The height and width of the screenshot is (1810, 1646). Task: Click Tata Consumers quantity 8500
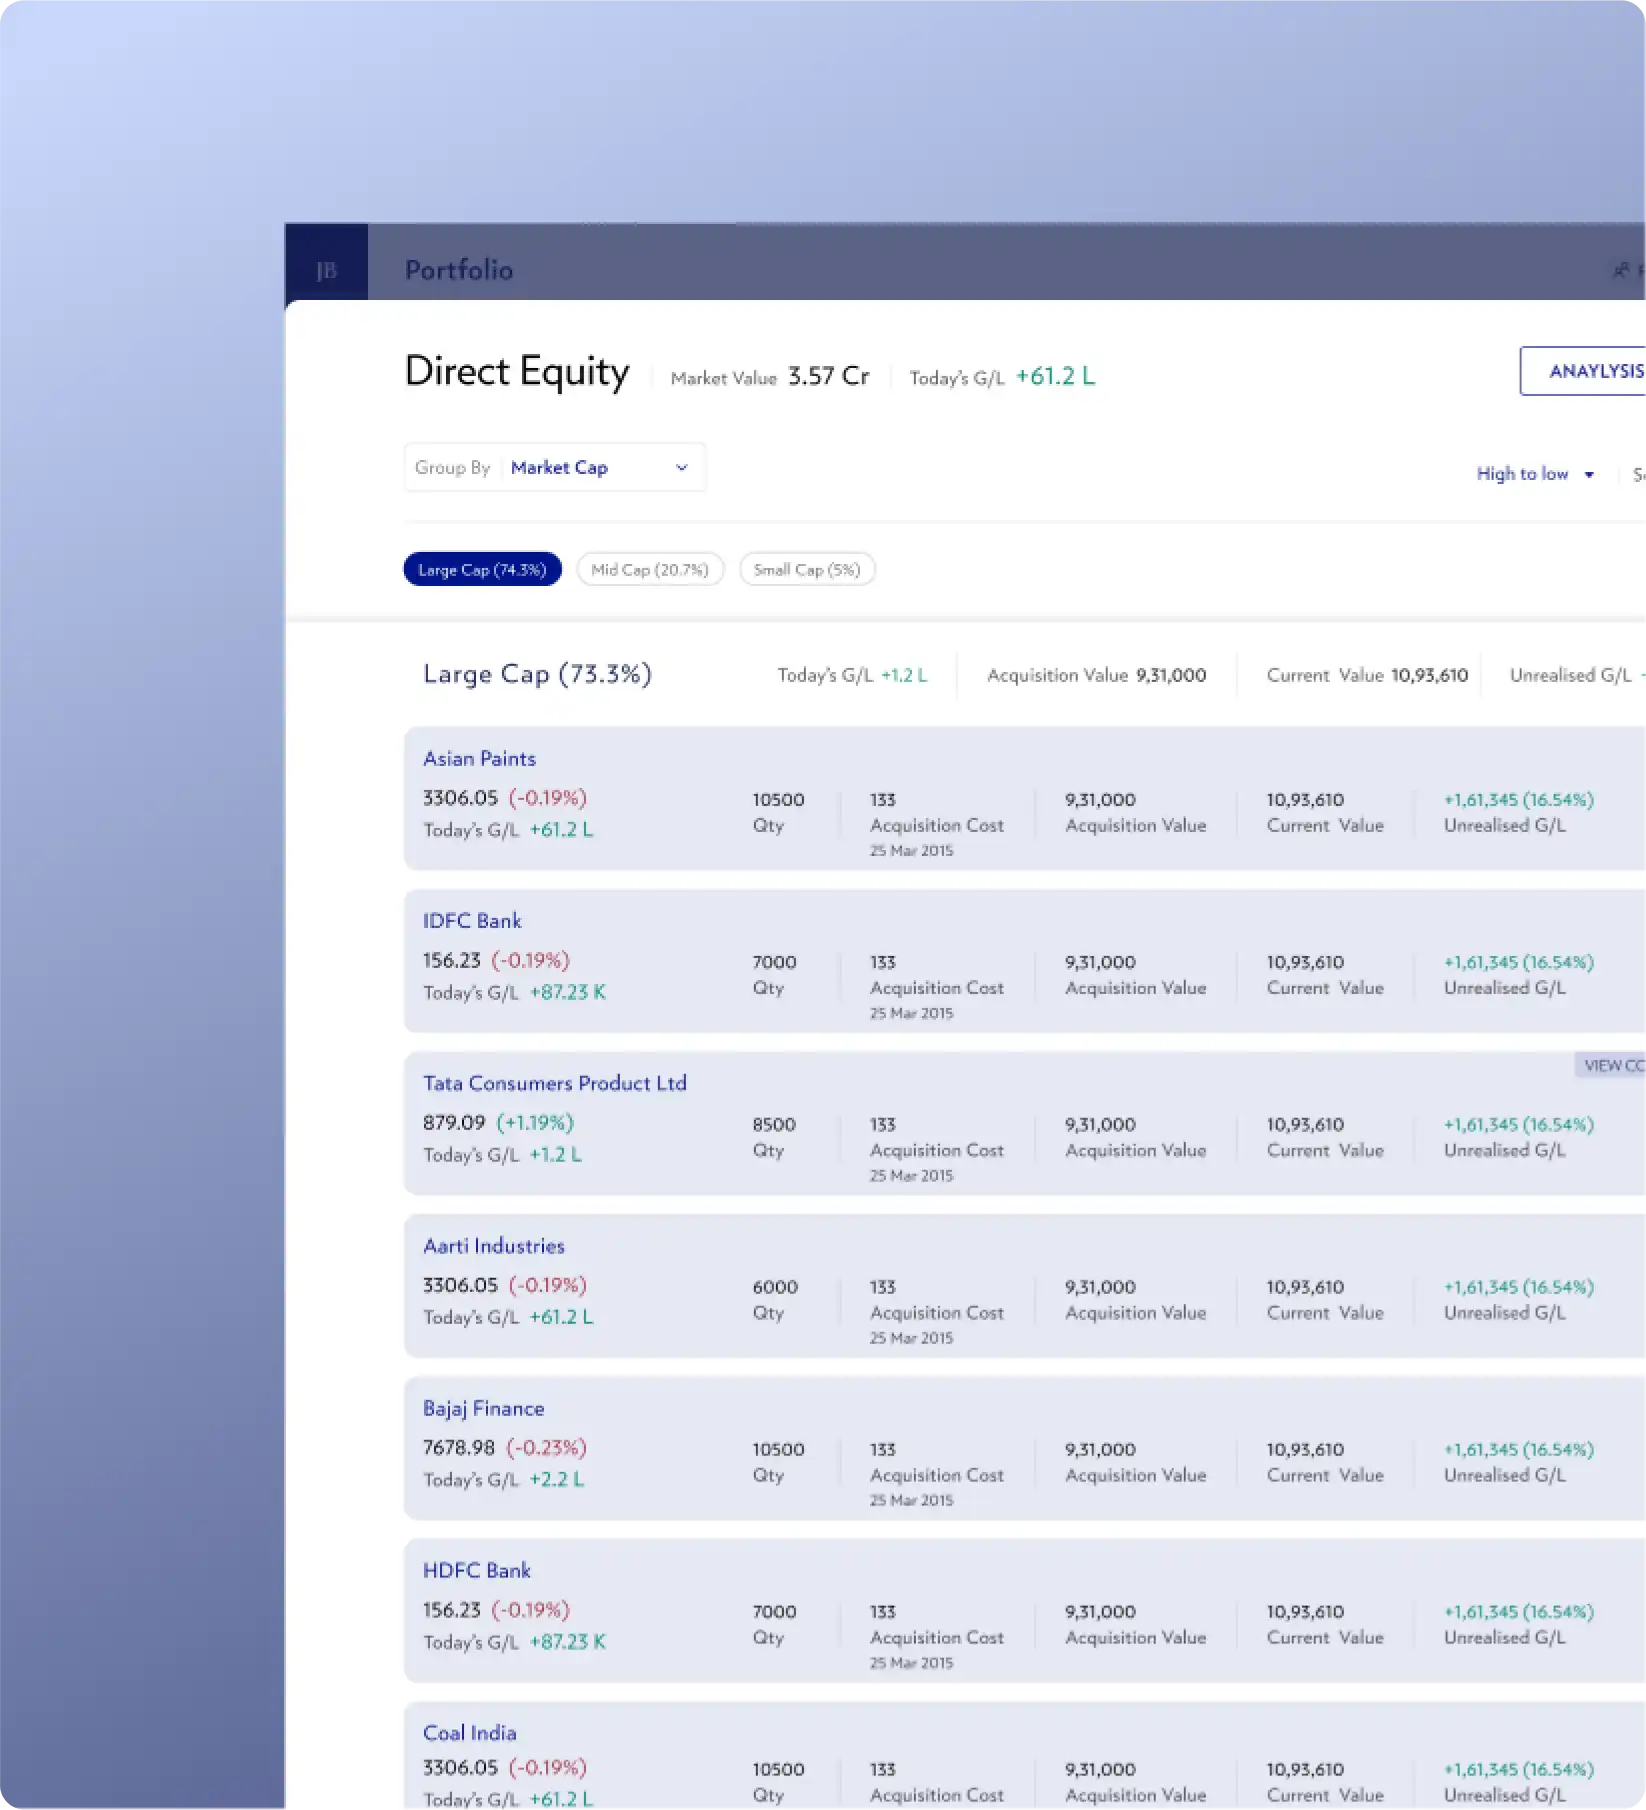(x=774, y=1125)
